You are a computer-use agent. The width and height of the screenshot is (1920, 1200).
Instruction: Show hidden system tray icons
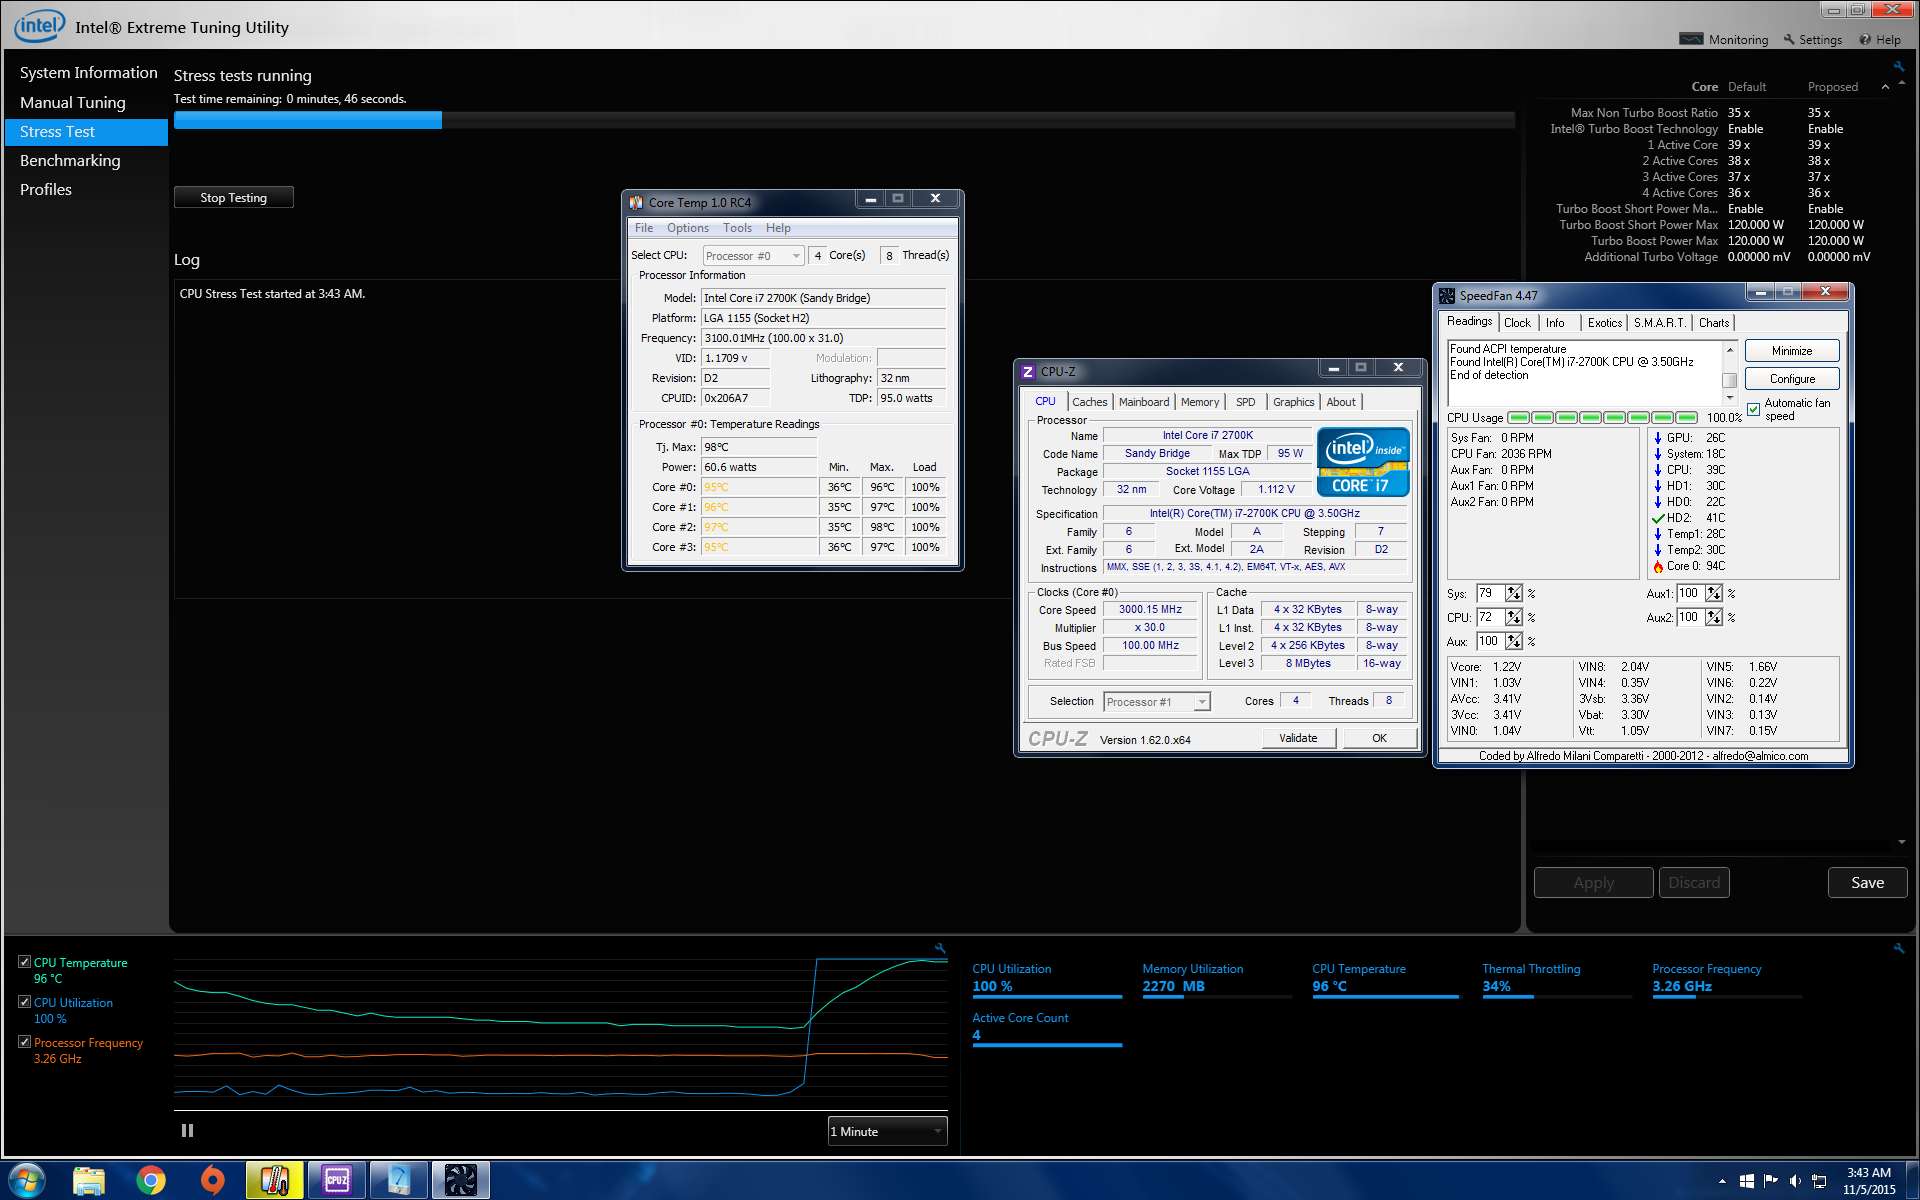pyautogui.click(x=1722, y=1182)
